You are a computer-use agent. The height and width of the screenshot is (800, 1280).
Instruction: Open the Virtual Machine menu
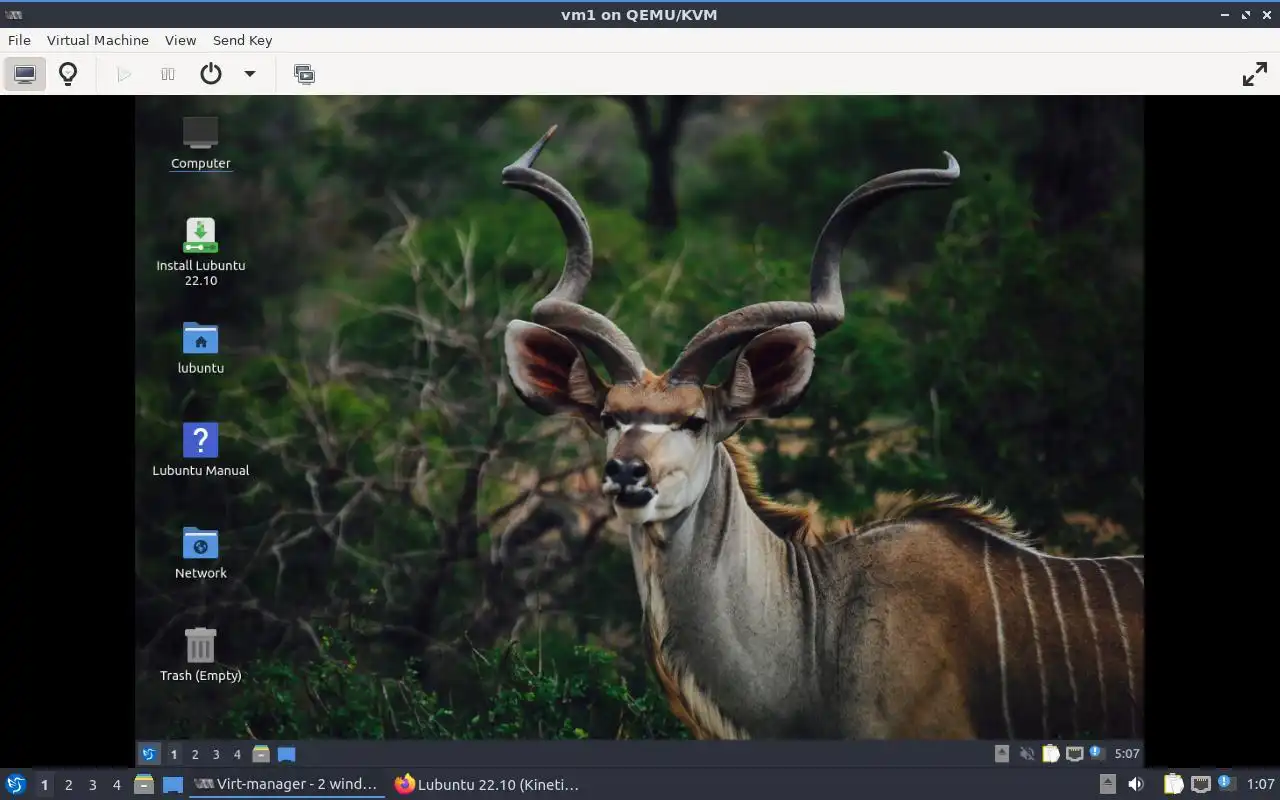pyautogui.click(x=98, y=40)
